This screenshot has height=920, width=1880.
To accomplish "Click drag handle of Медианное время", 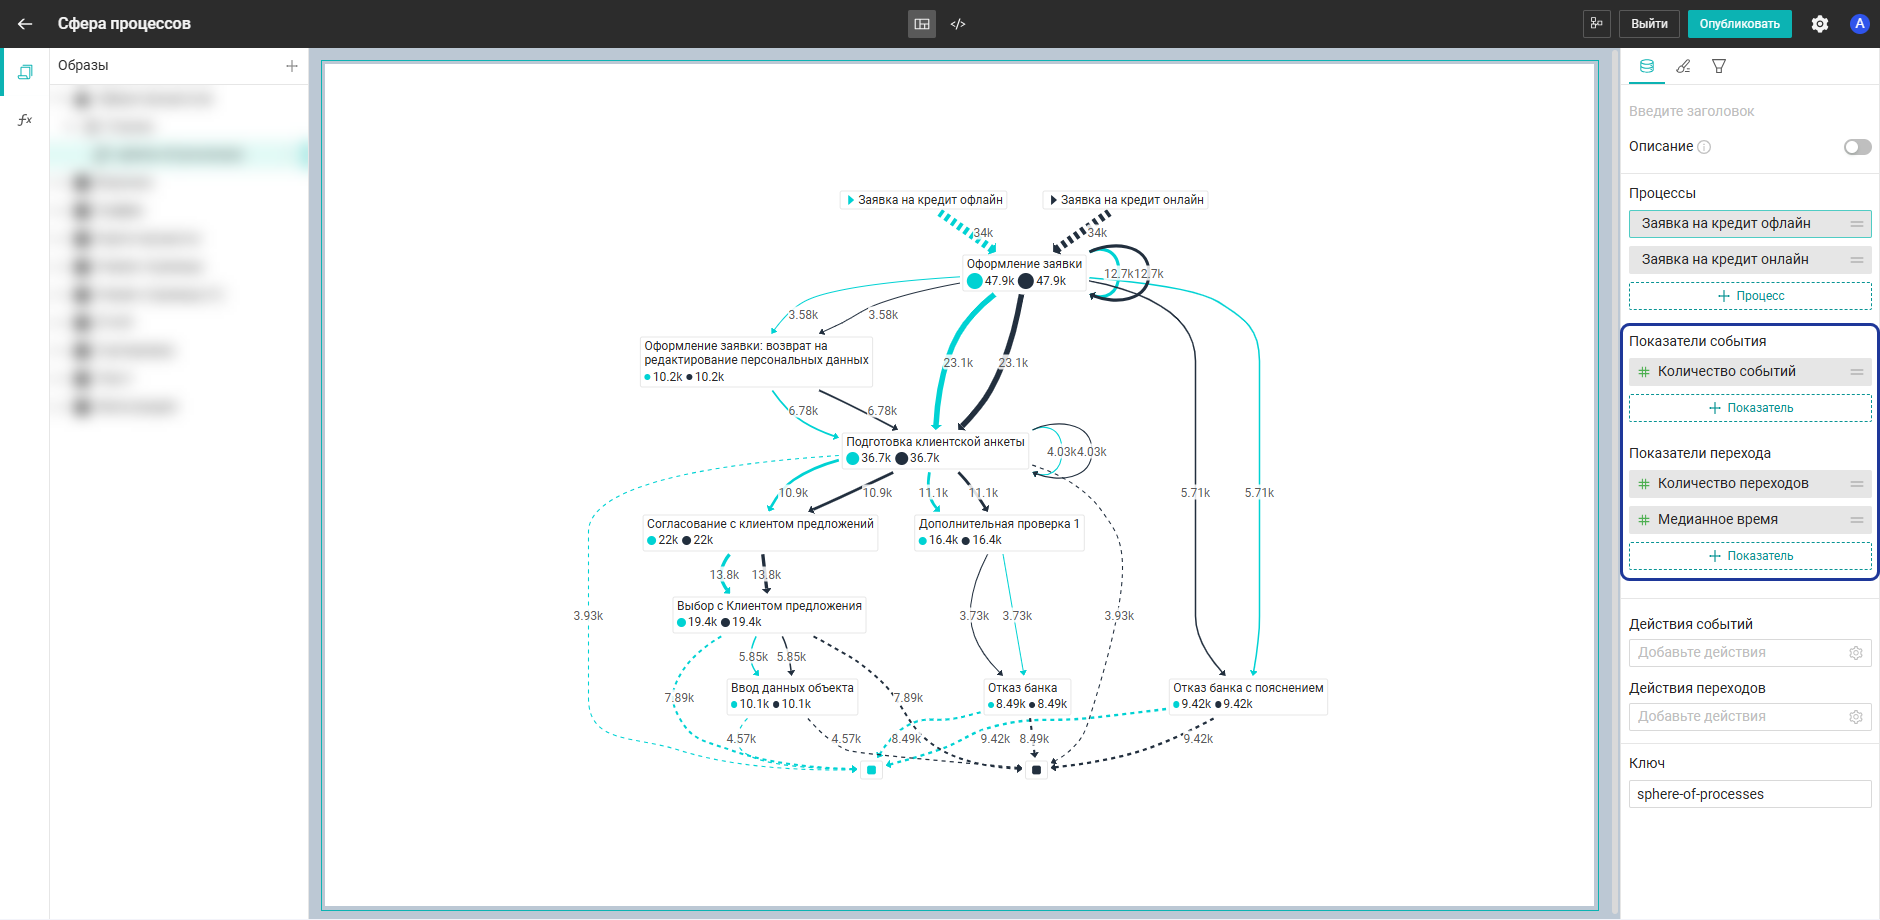I will (x=1857, y=520).
